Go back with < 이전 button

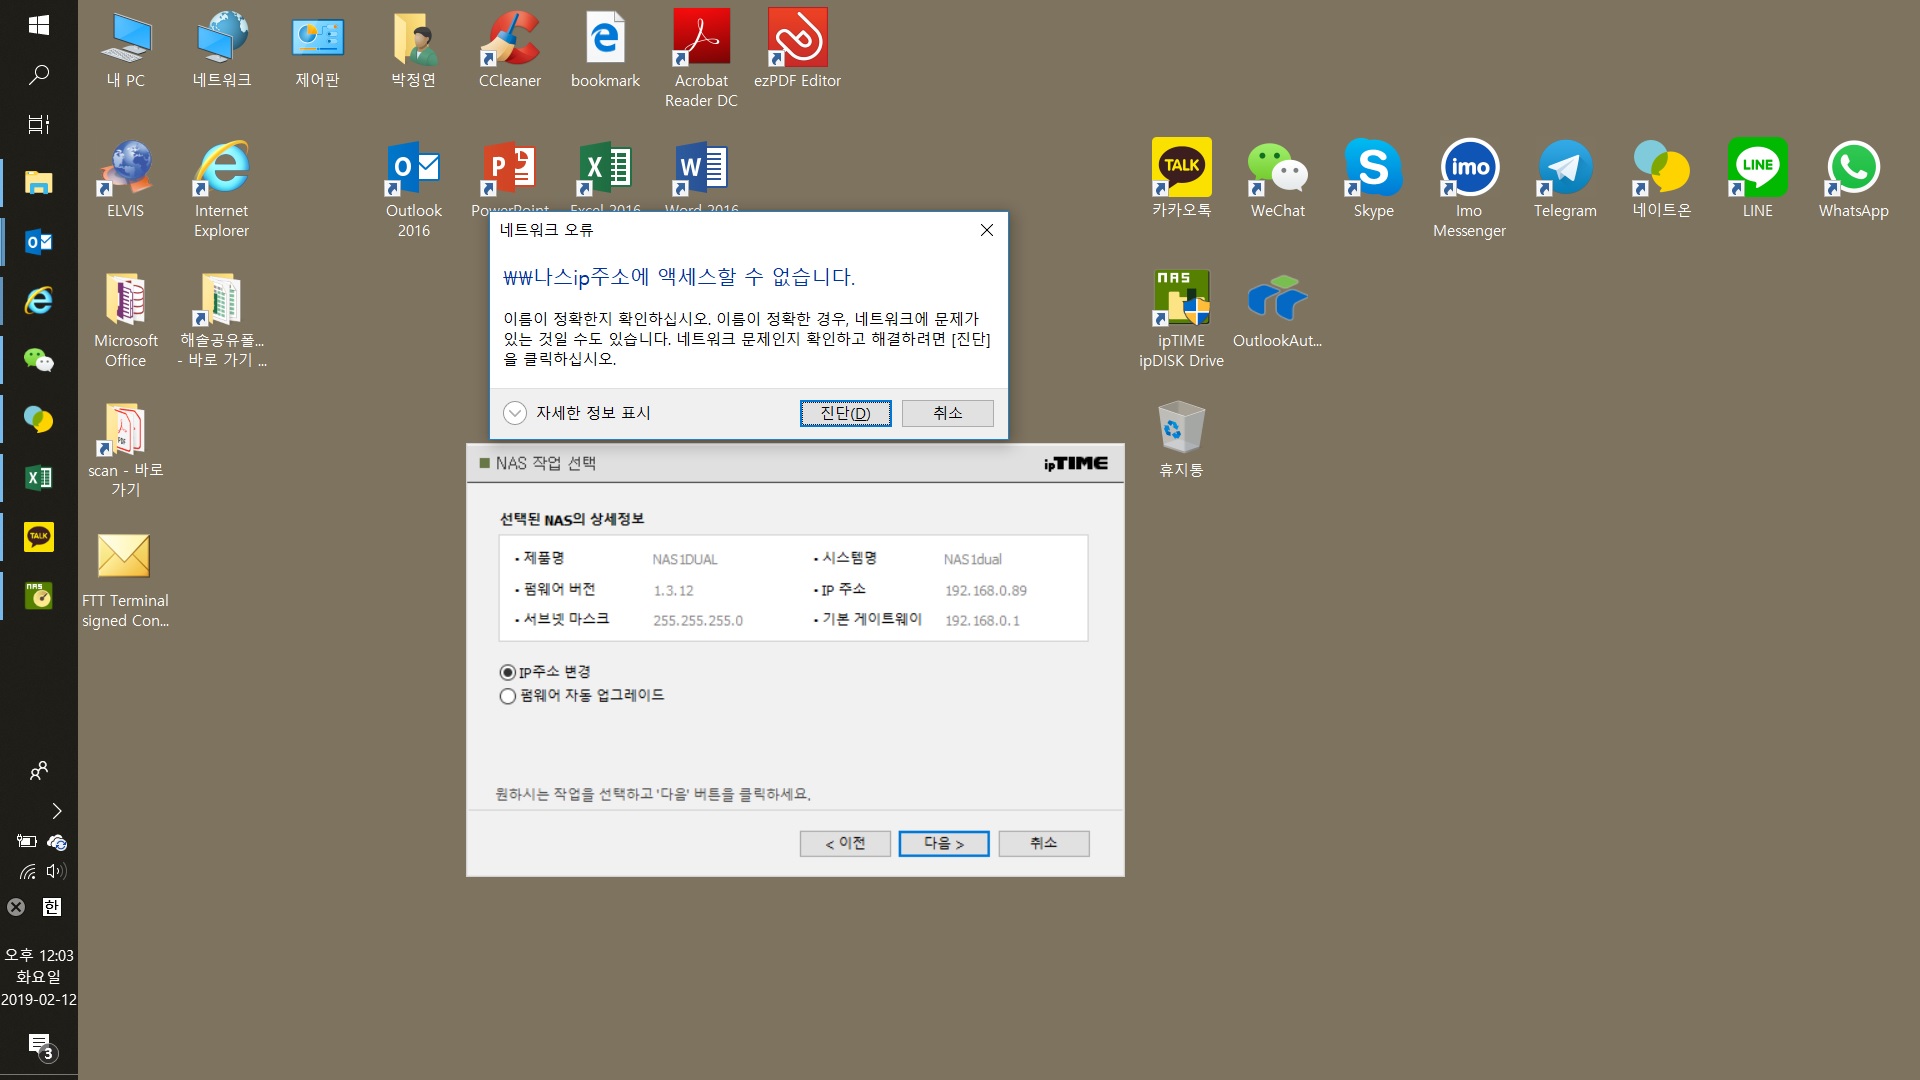(x=844, y=844)
